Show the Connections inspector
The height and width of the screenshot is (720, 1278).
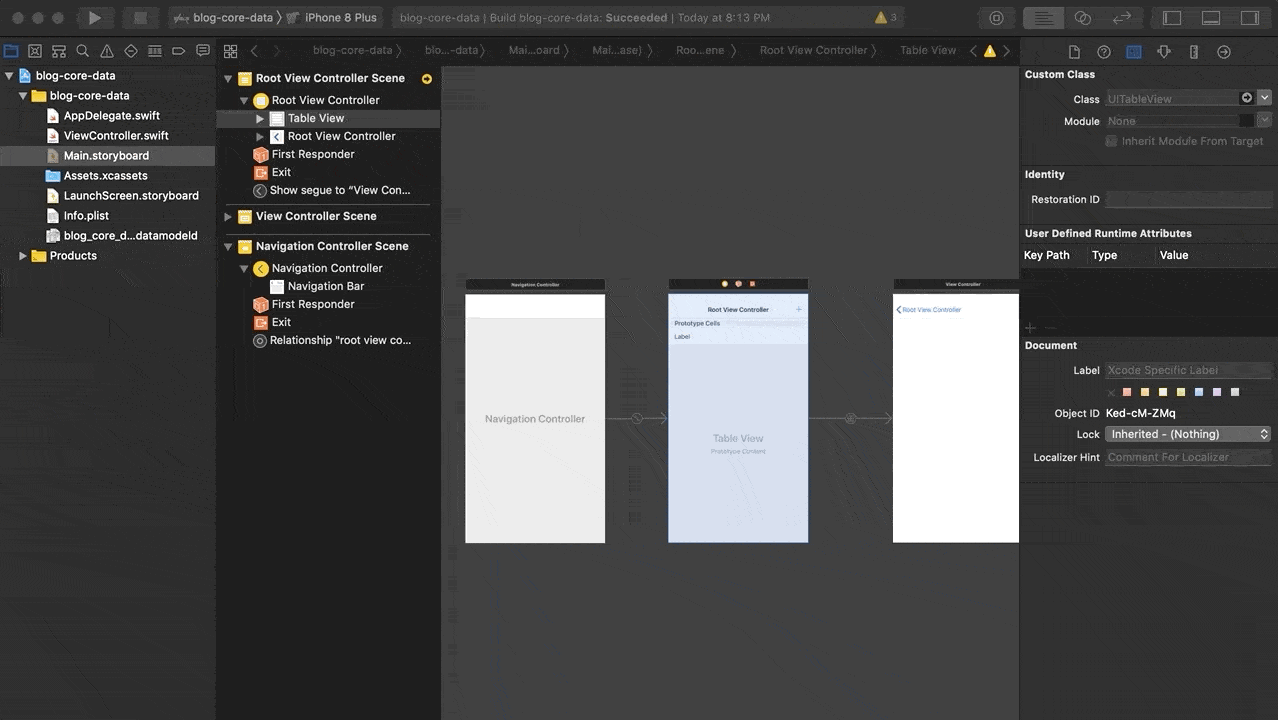pyautogui.click(x=1224, y=52)
